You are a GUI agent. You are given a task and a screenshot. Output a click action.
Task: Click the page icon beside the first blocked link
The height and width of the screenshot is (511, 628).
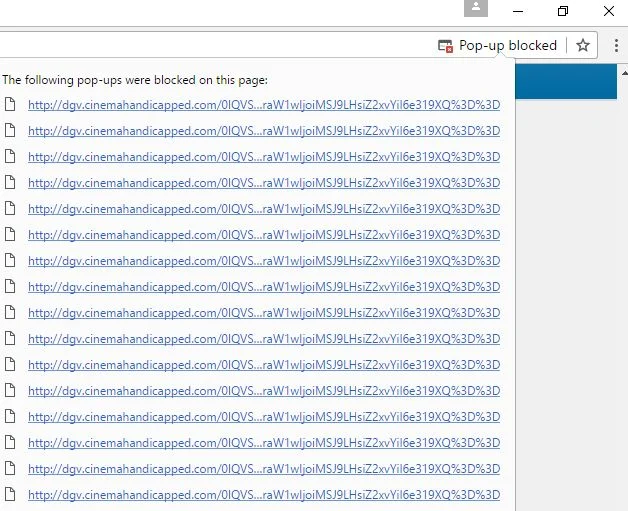pyautogui.click(x=10, y=105)
